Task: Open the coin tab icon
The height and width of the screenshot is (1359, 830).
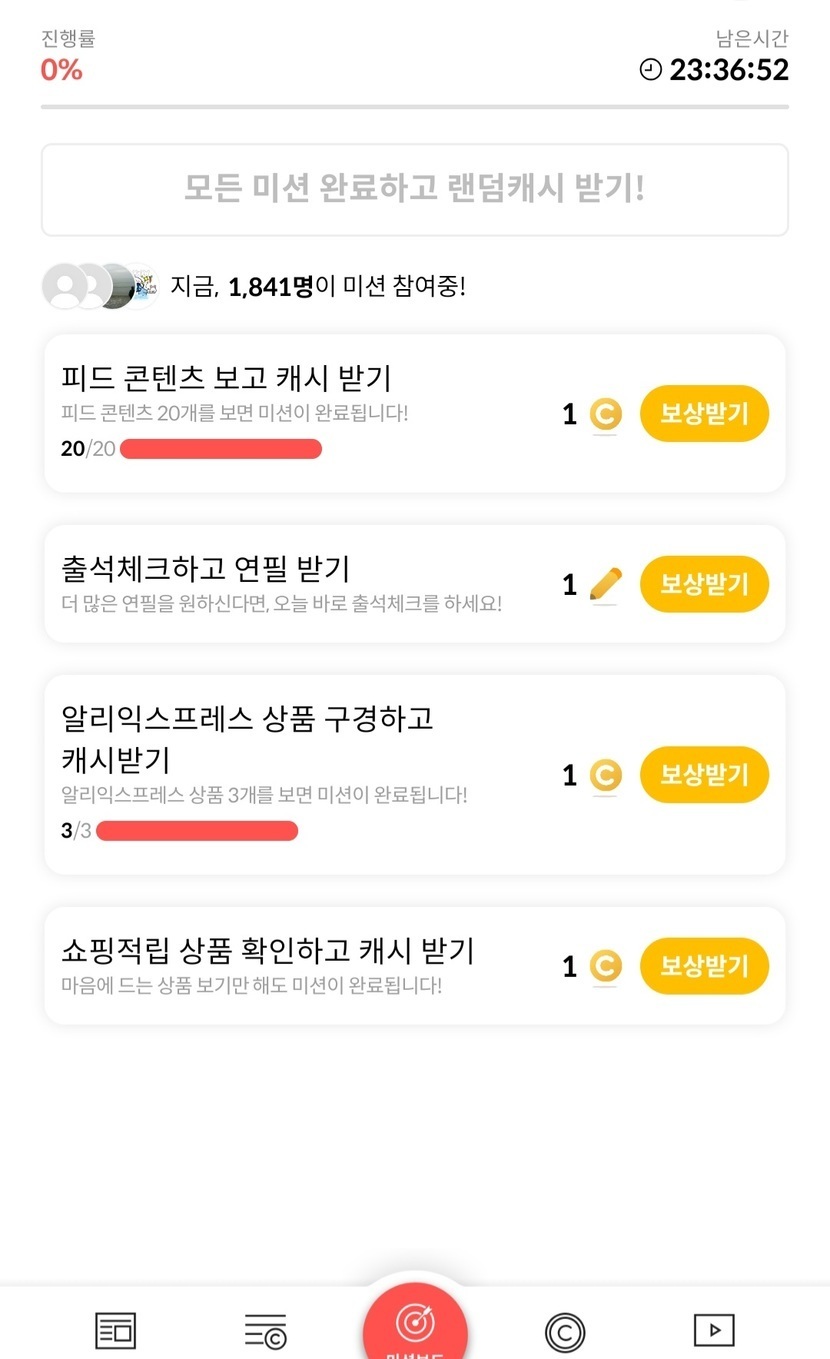Action: tap(565, 1332)
